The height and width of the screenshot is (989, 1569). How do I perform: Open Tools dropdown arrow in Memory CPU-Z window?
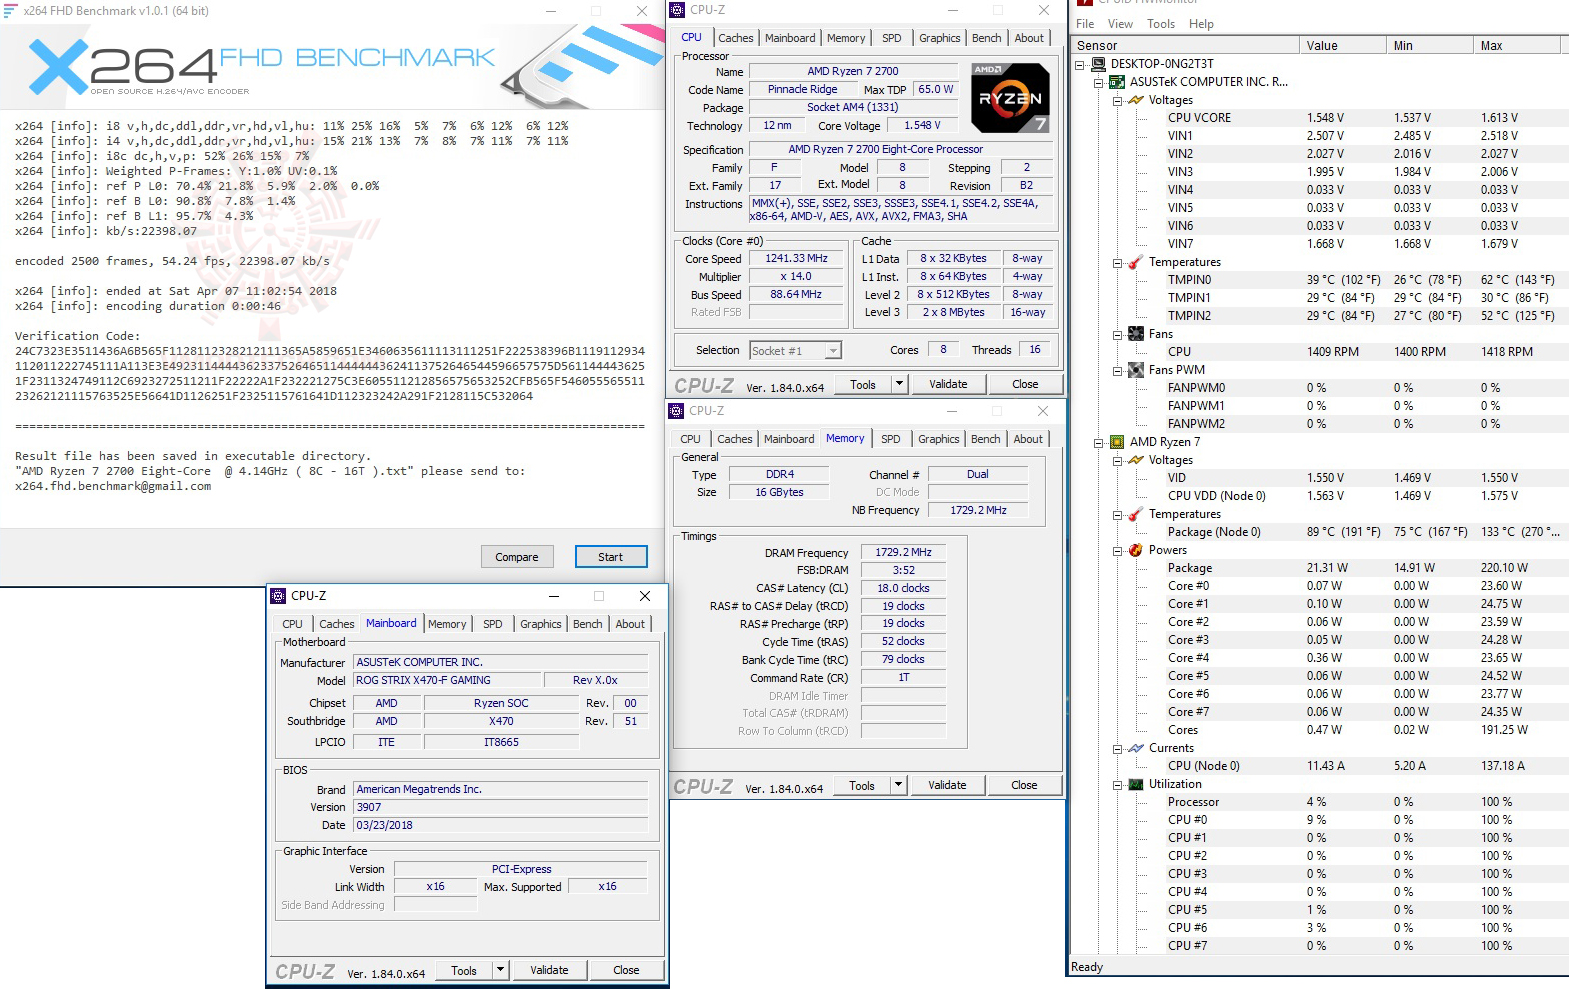899,785
